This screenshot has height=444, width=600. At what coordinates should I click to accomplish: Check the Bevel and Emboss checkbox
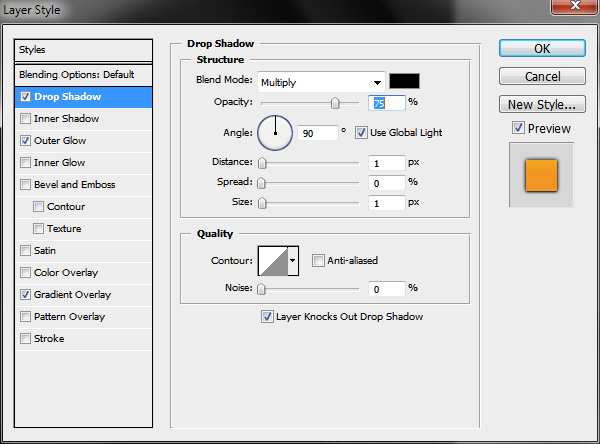pos(25,184)
